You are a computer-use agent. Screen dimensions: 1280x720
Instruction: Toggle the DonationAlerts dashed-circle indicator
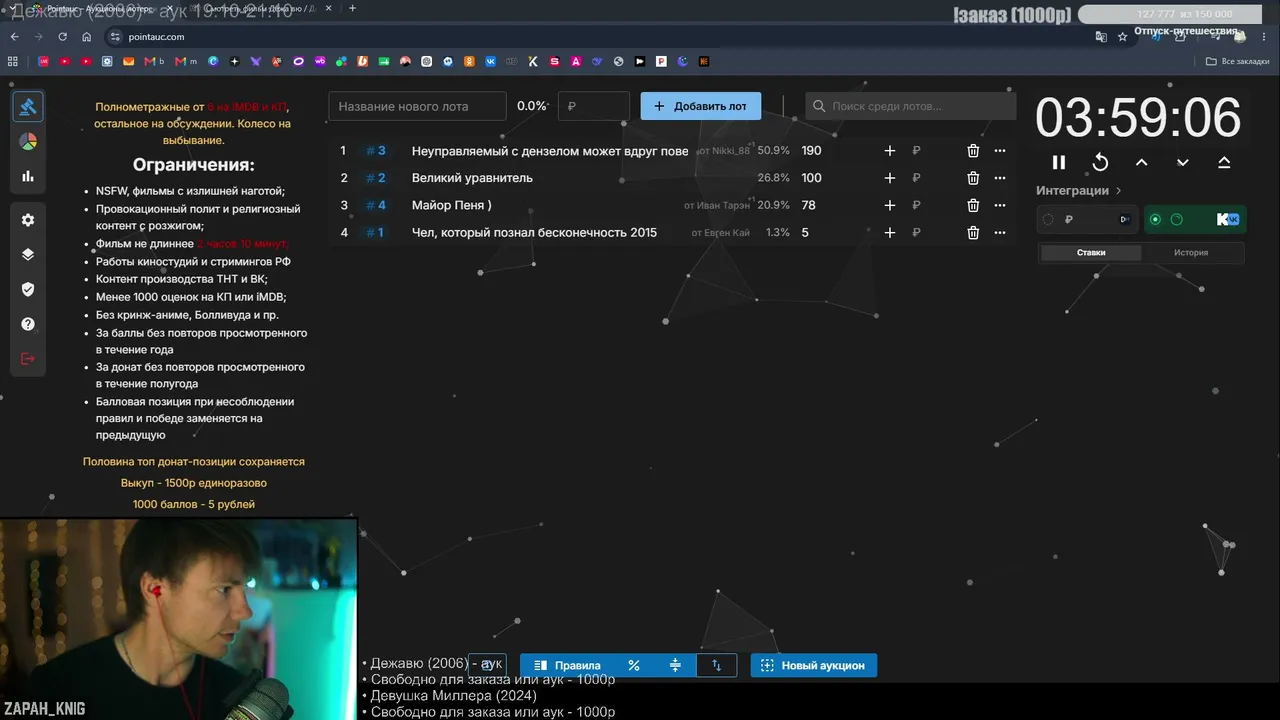(x=1048, y=219)
